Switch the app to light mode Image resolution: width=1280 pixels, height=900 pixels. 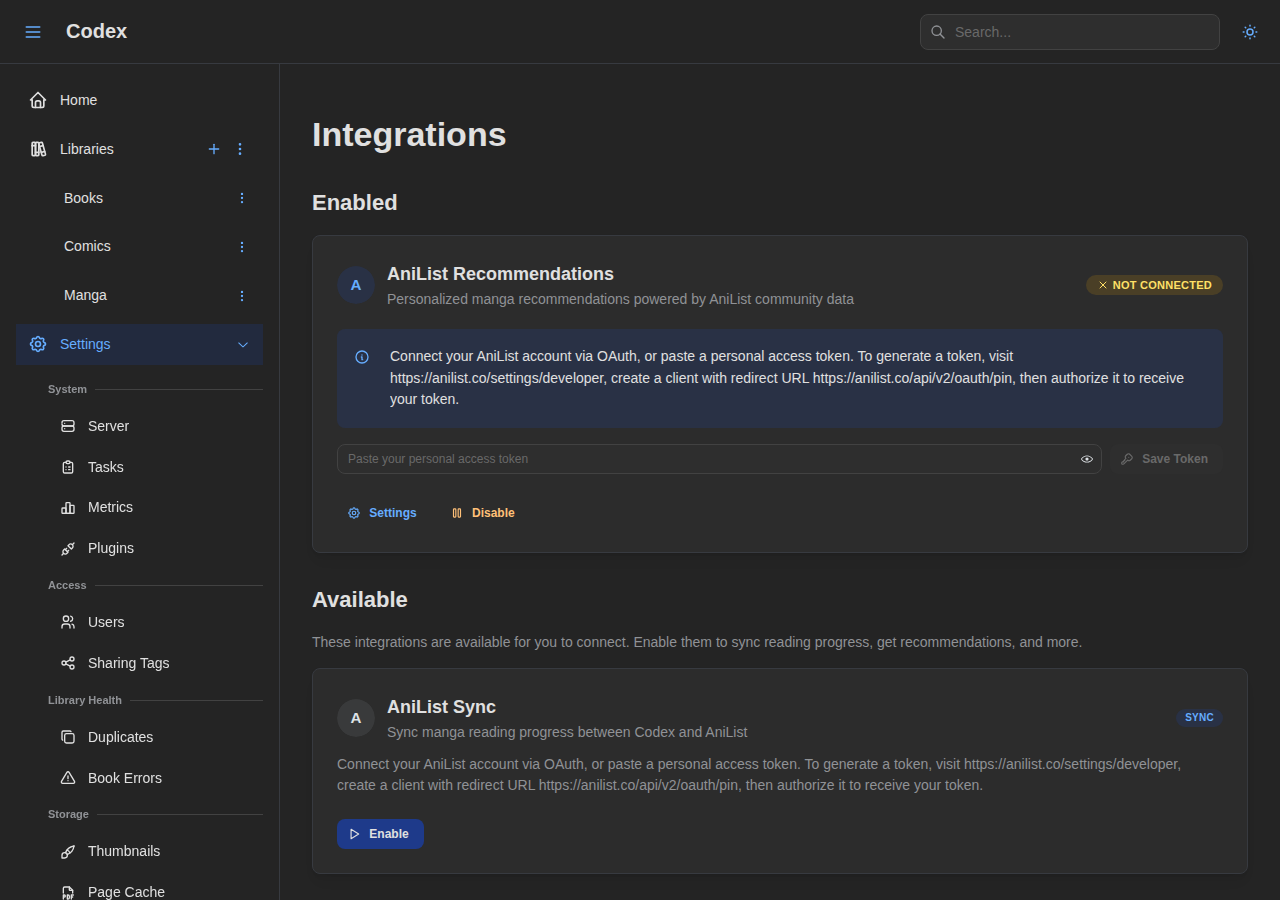pyautogui.click(x=1249, y=32)
